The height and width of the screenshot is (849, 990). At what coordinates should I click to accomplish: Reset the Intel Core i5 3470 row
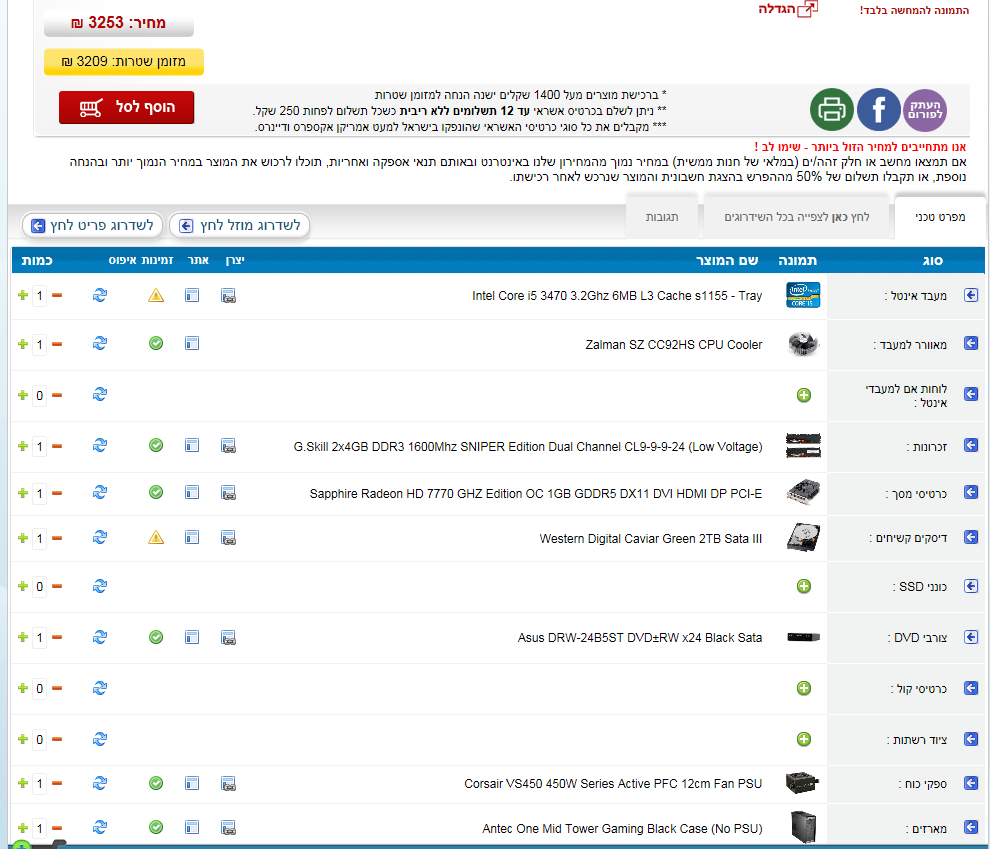click(100, 295)
